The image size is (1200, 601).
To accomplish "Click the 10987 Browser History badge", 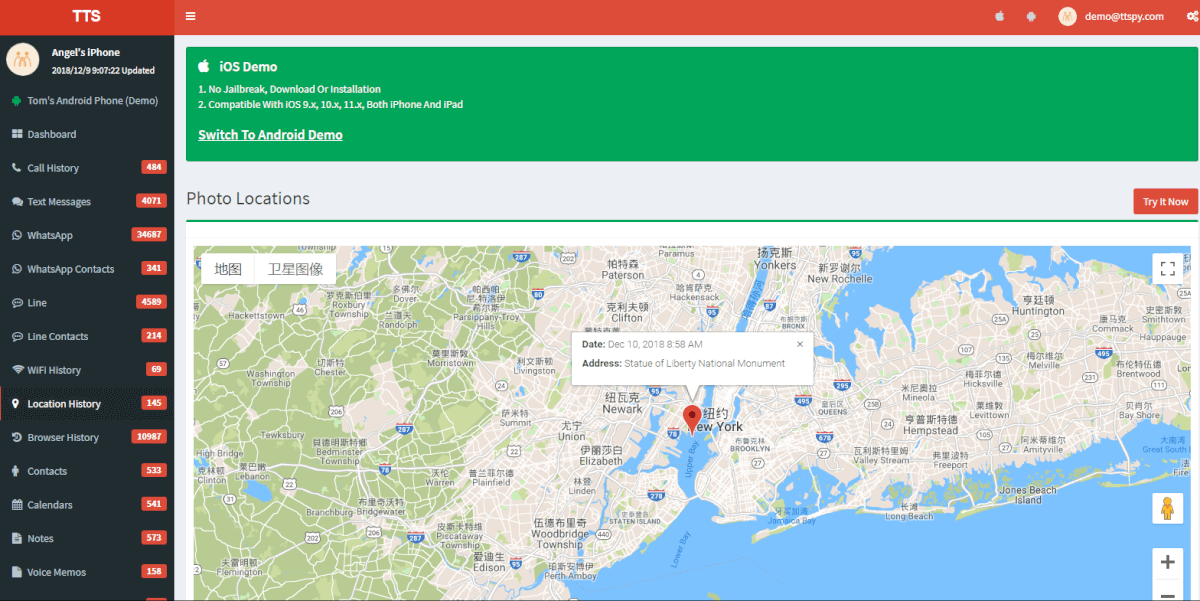I will tap(149, 437).
